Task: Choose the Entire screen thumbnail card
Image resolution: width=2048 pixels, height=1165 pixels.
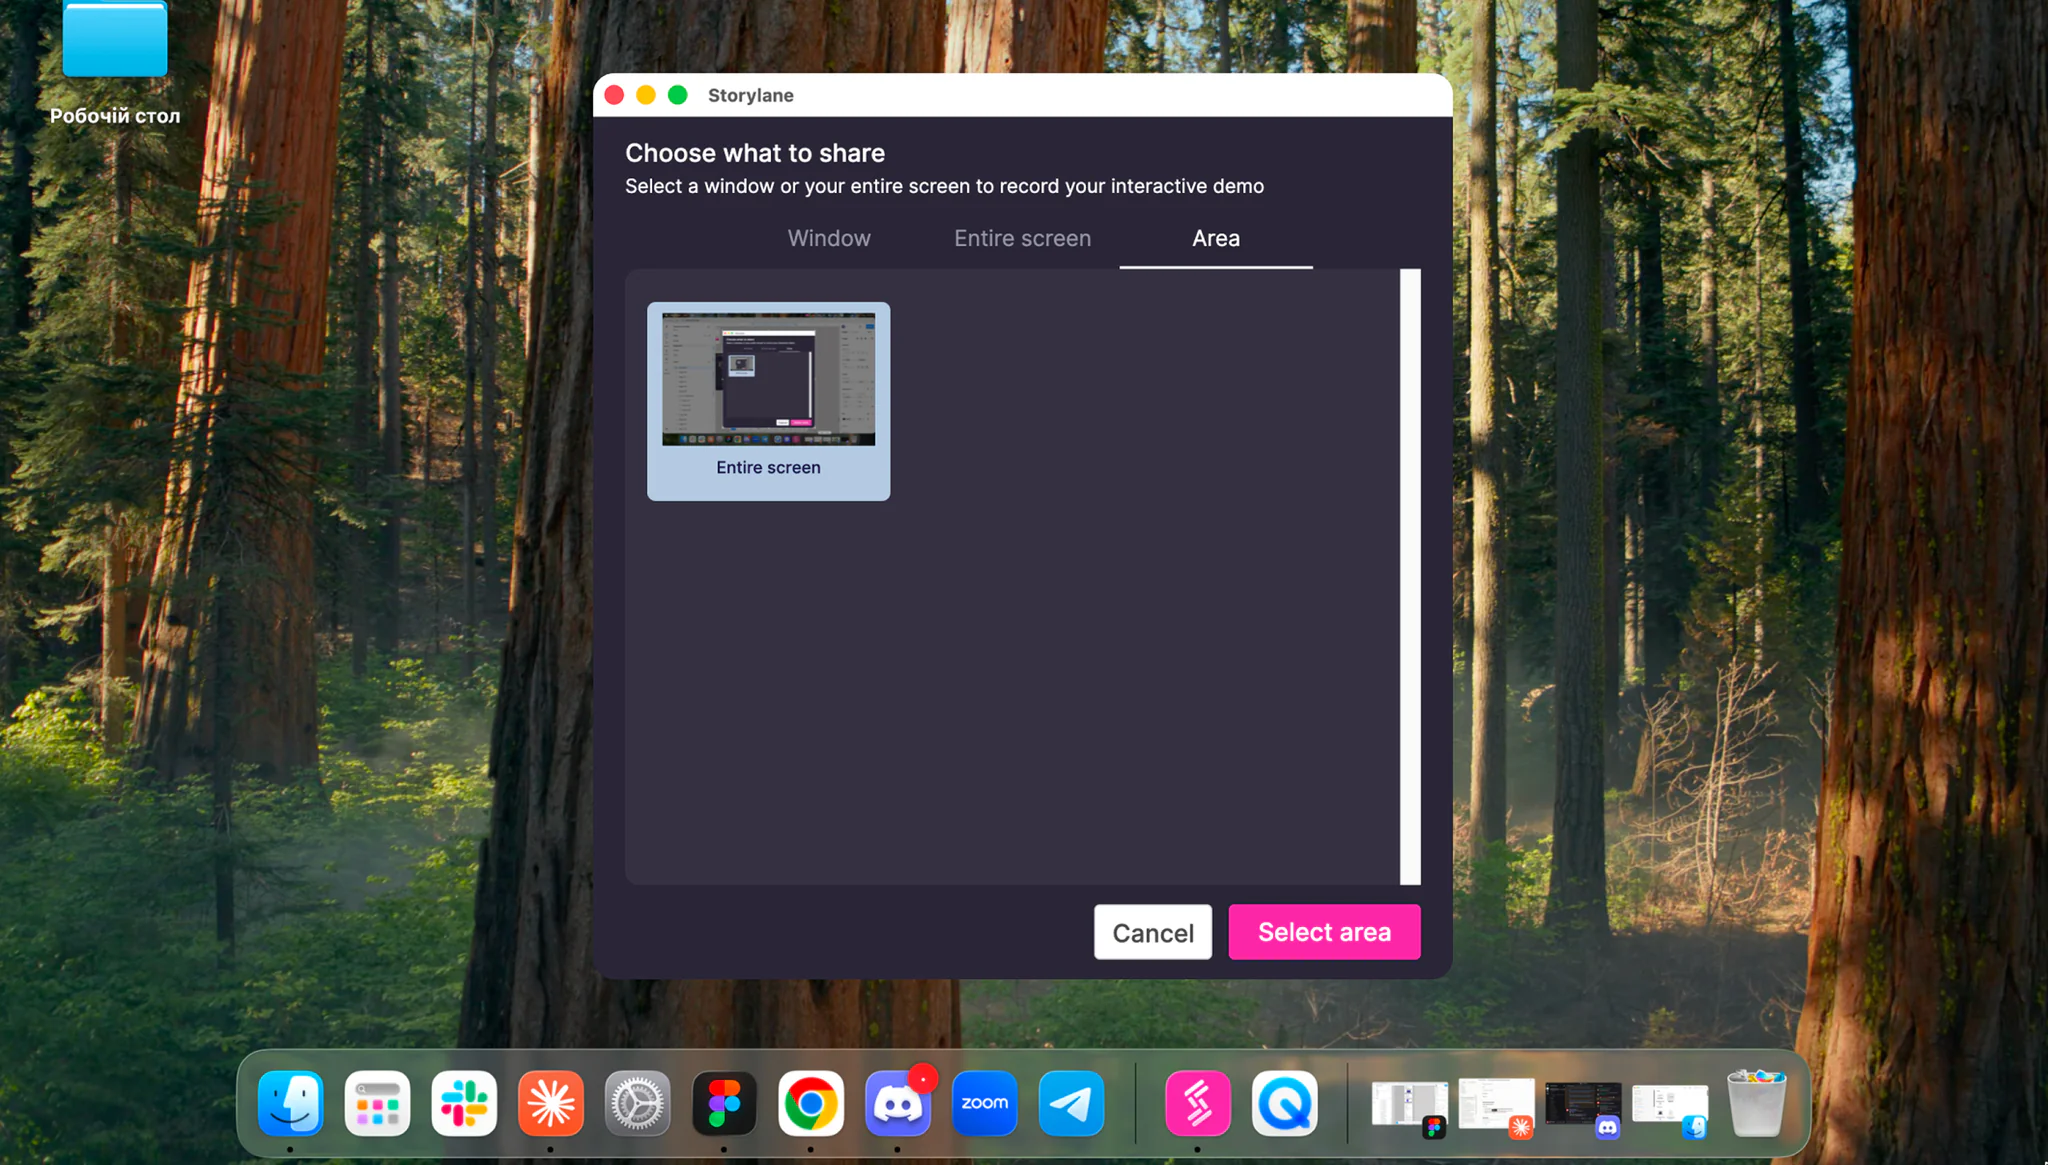Action: tap(768, 401)
